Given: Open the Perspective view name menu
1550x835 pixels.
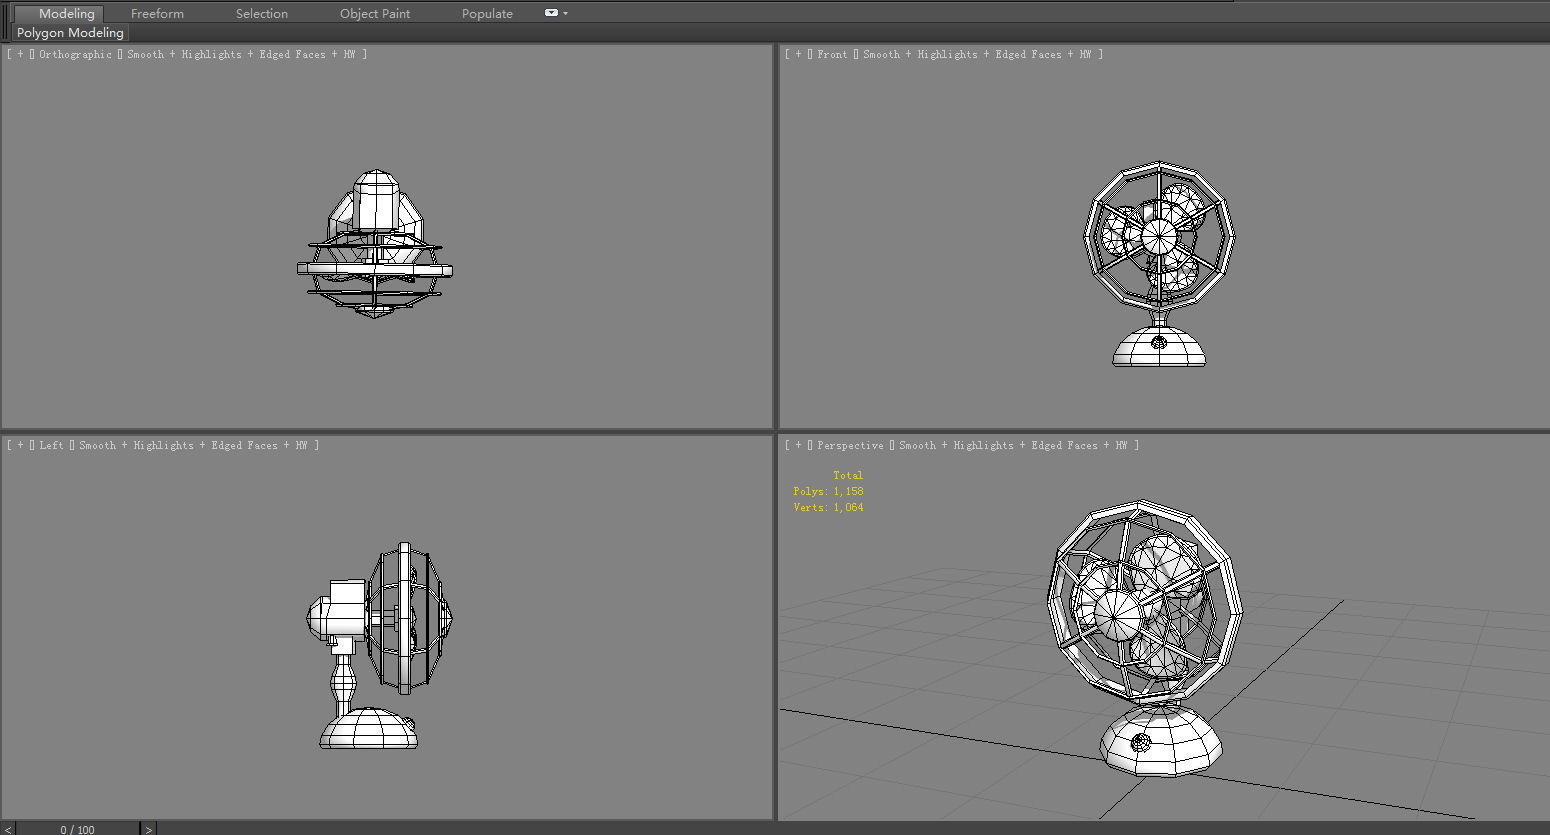Looking at the screenshot, I should point(850,445).
